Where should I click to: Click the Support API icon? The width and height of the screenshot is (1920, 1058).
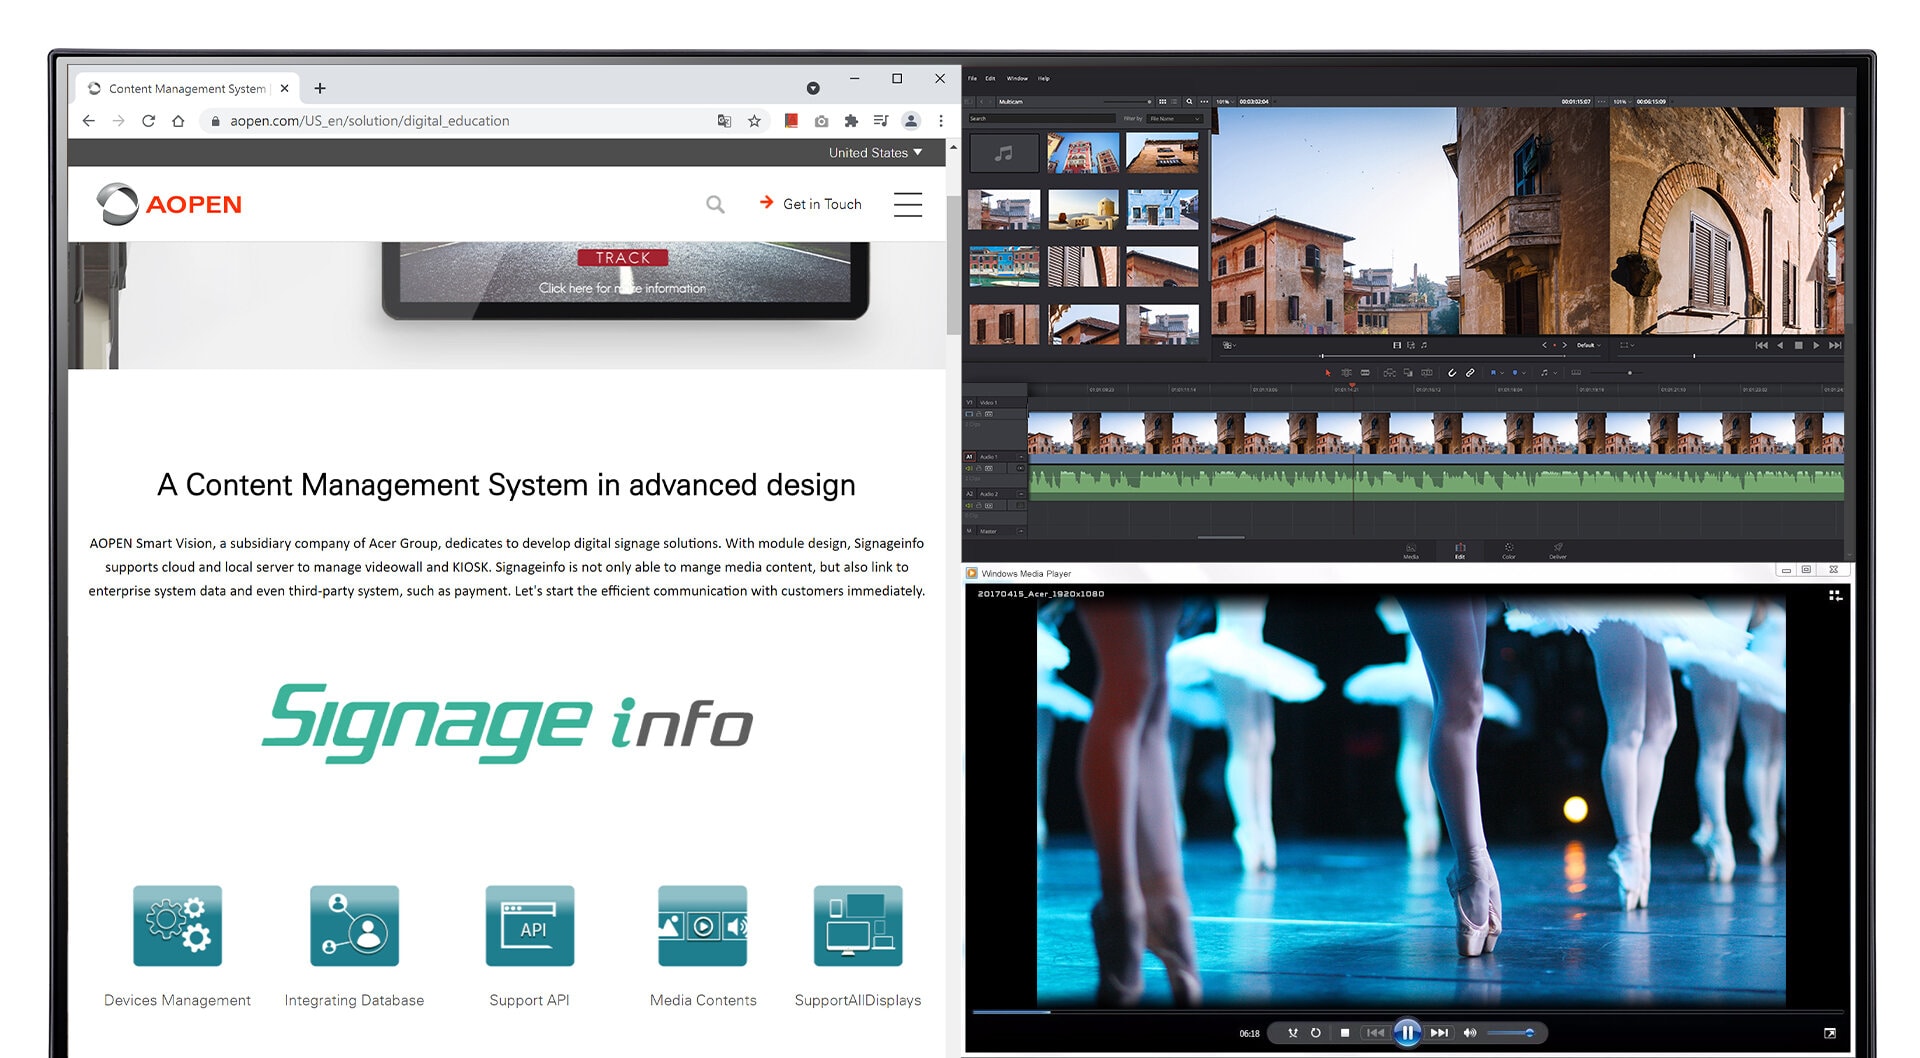tap(530, 925)
